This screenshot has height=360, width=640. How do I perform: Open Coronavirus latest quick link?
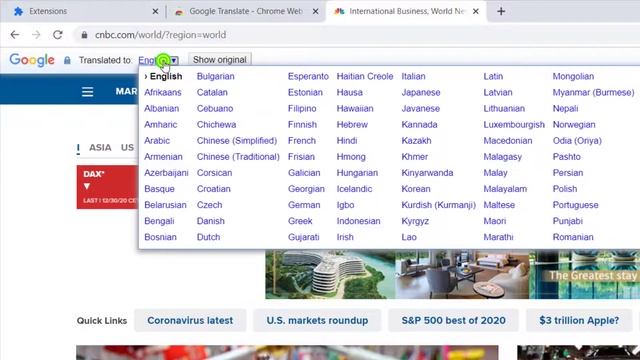tap(190, 320)
